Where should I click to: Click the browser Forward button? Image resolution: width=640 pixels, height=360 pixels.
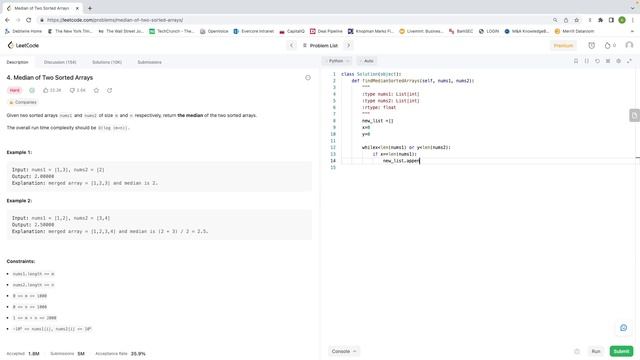[x=18, y=20]
